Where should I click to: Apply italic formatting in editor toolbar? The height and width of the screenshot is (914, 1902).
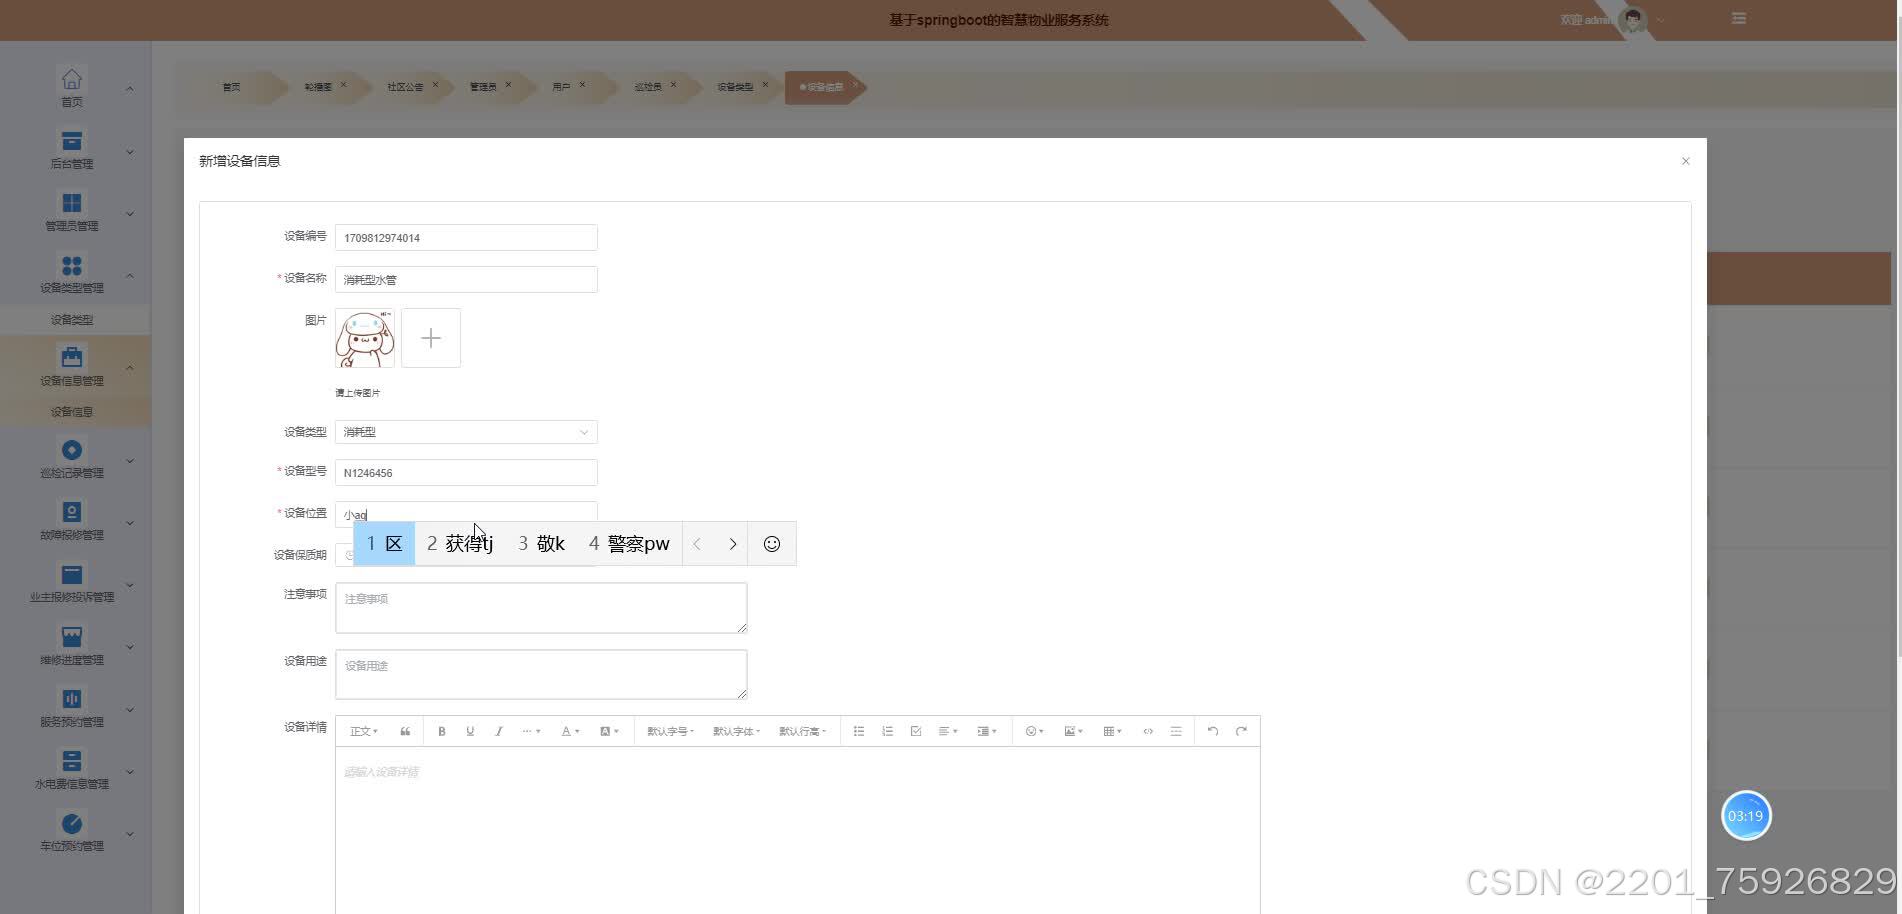(498, 731)
